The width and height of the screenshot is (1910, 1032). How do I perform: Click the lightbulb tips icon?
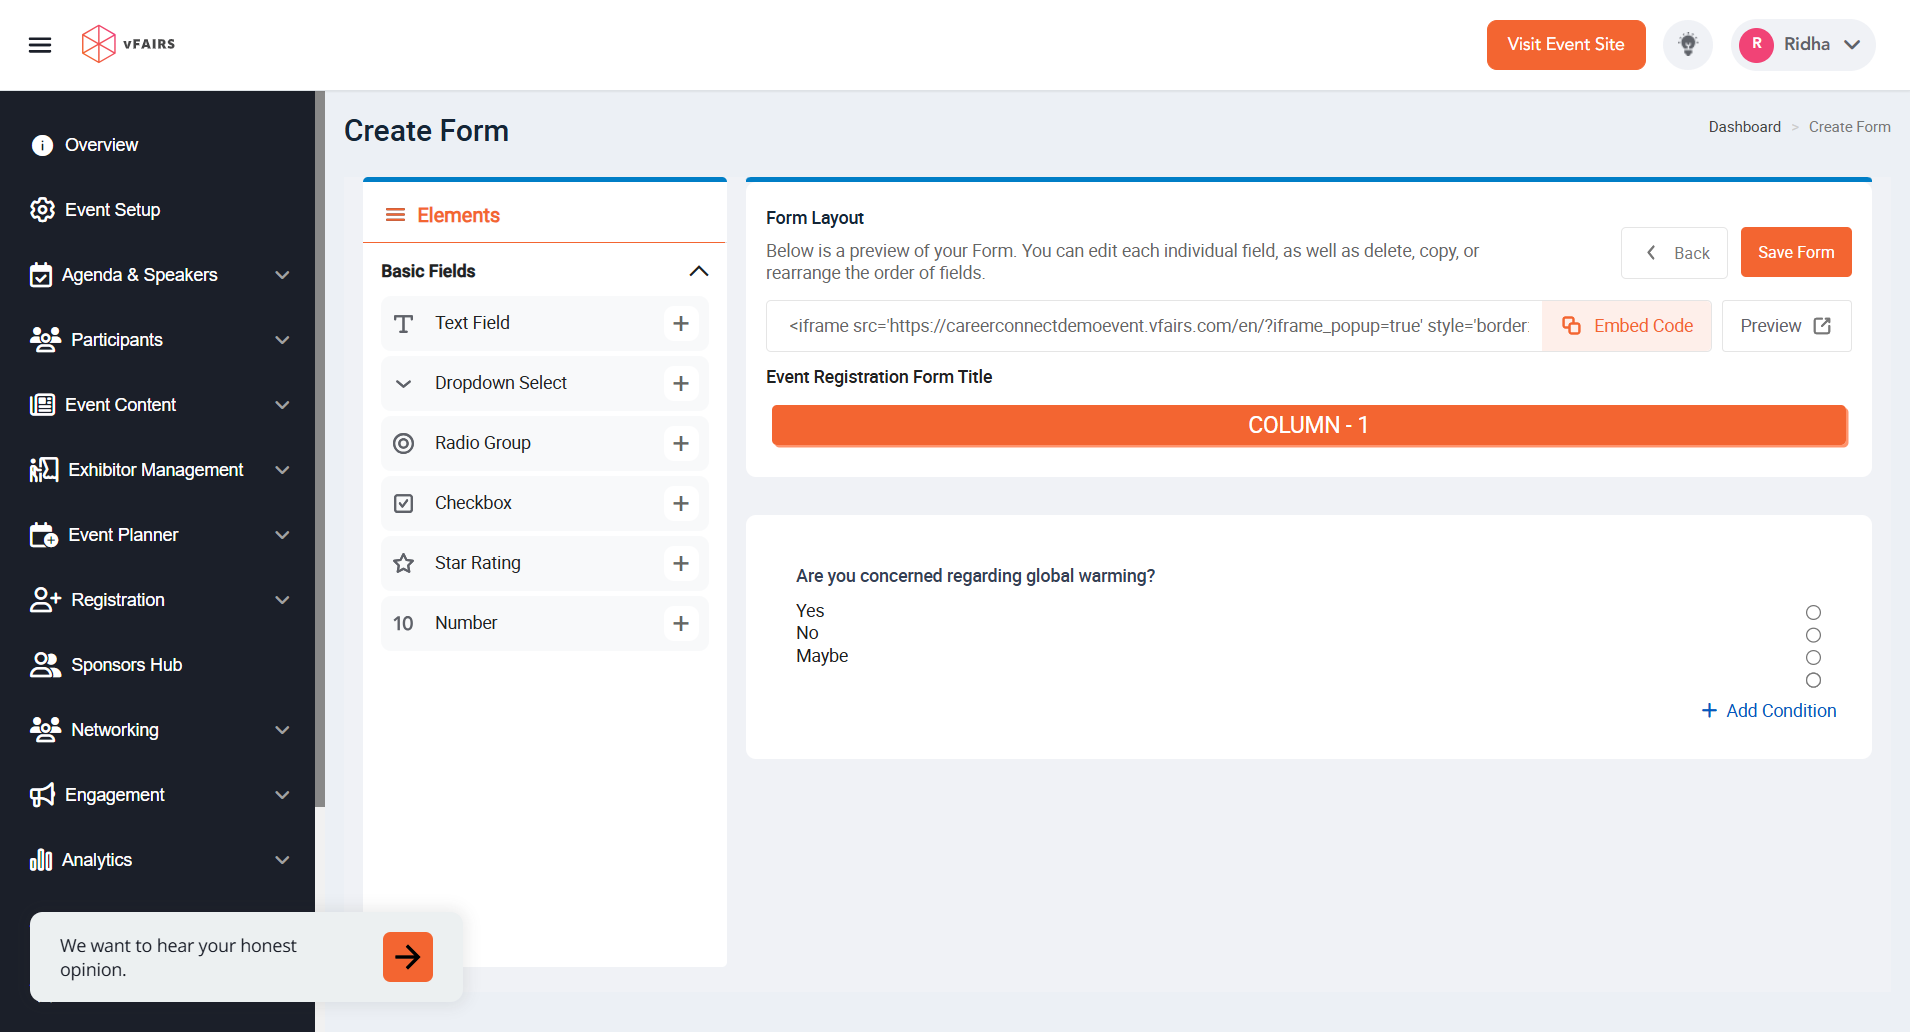(x=1687, y=45)
